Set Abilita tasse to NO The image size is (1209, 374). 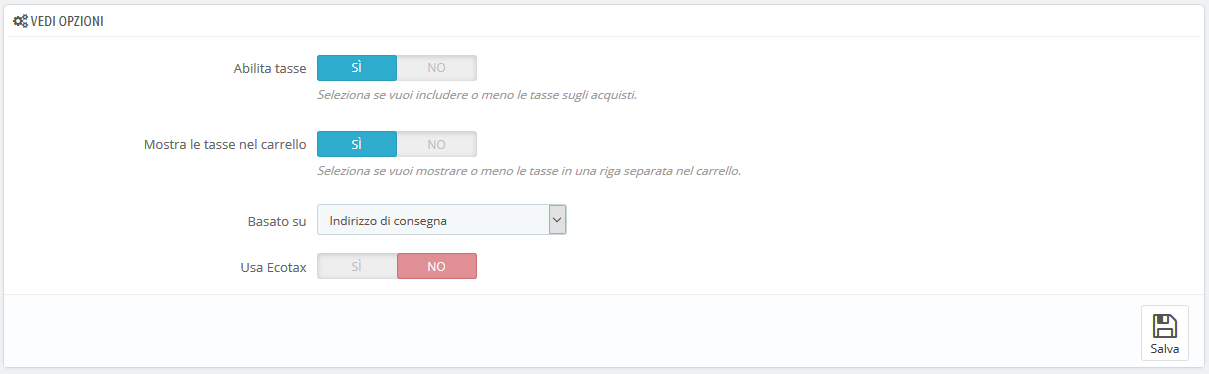(437, 68)
